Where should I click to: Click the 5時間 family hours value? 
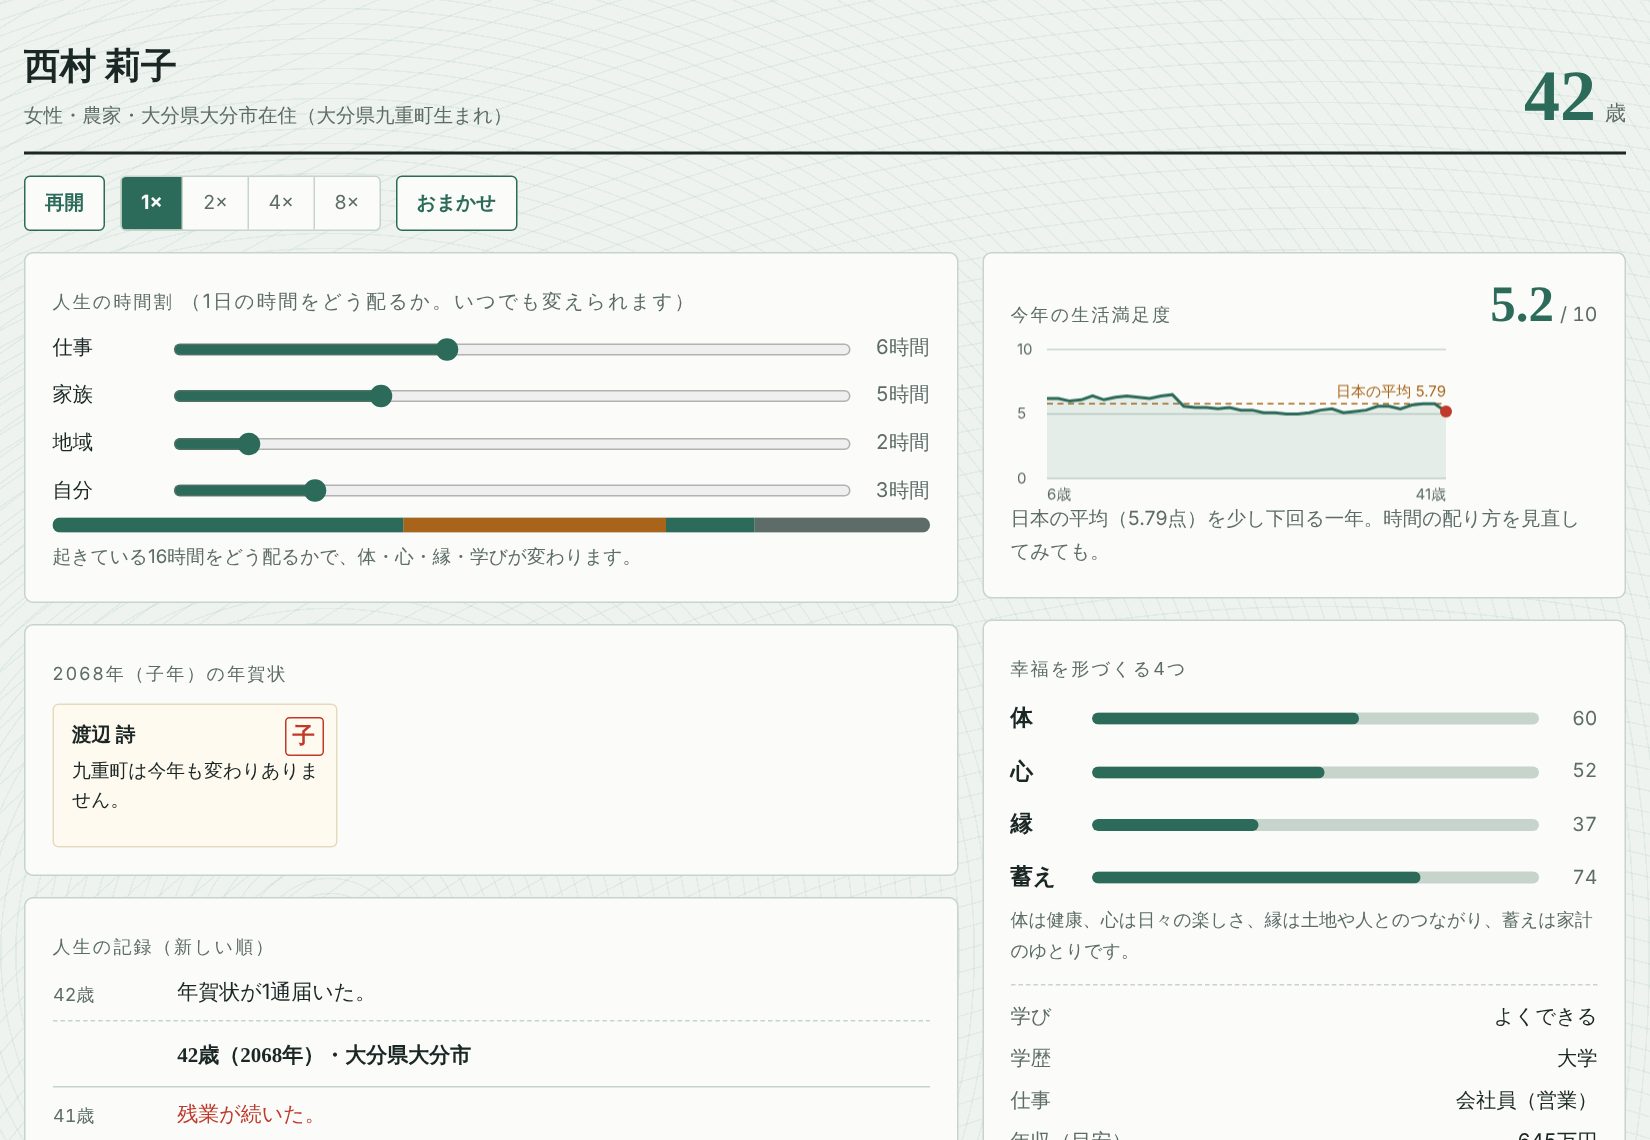point(902,394)
